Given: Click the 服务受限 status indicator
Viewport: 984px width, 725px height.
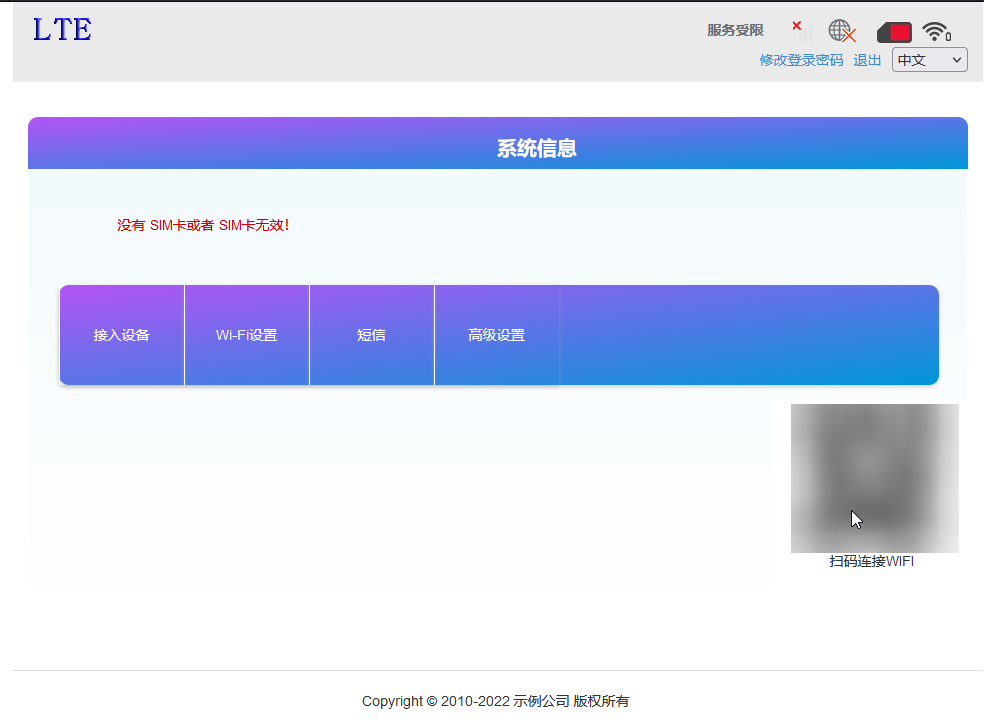Looking at the screenshot, I should (734, 30).
